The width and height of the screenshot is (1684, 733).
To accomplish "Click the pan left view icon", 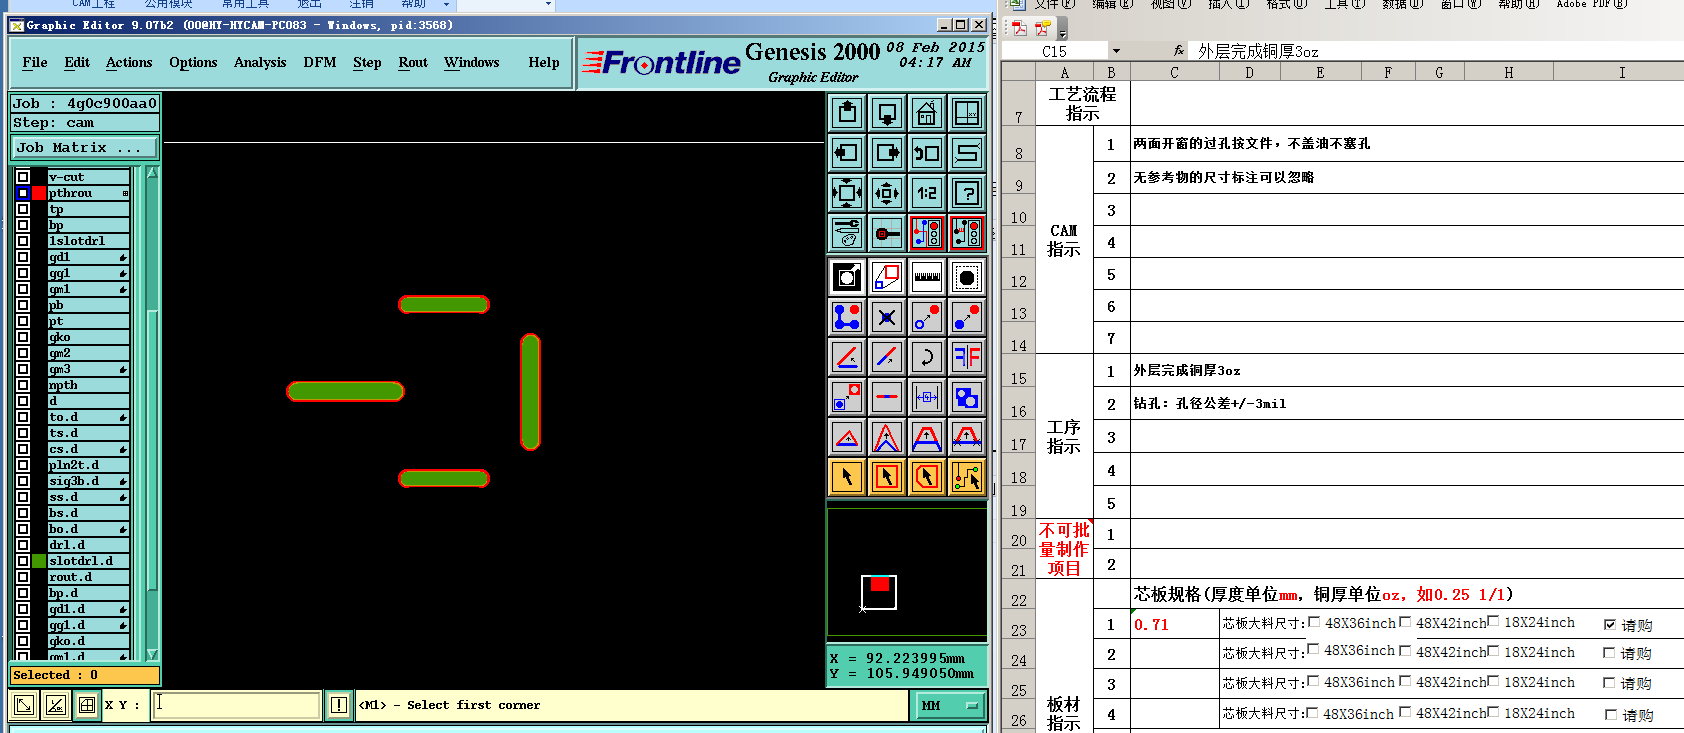I will 847,153.
